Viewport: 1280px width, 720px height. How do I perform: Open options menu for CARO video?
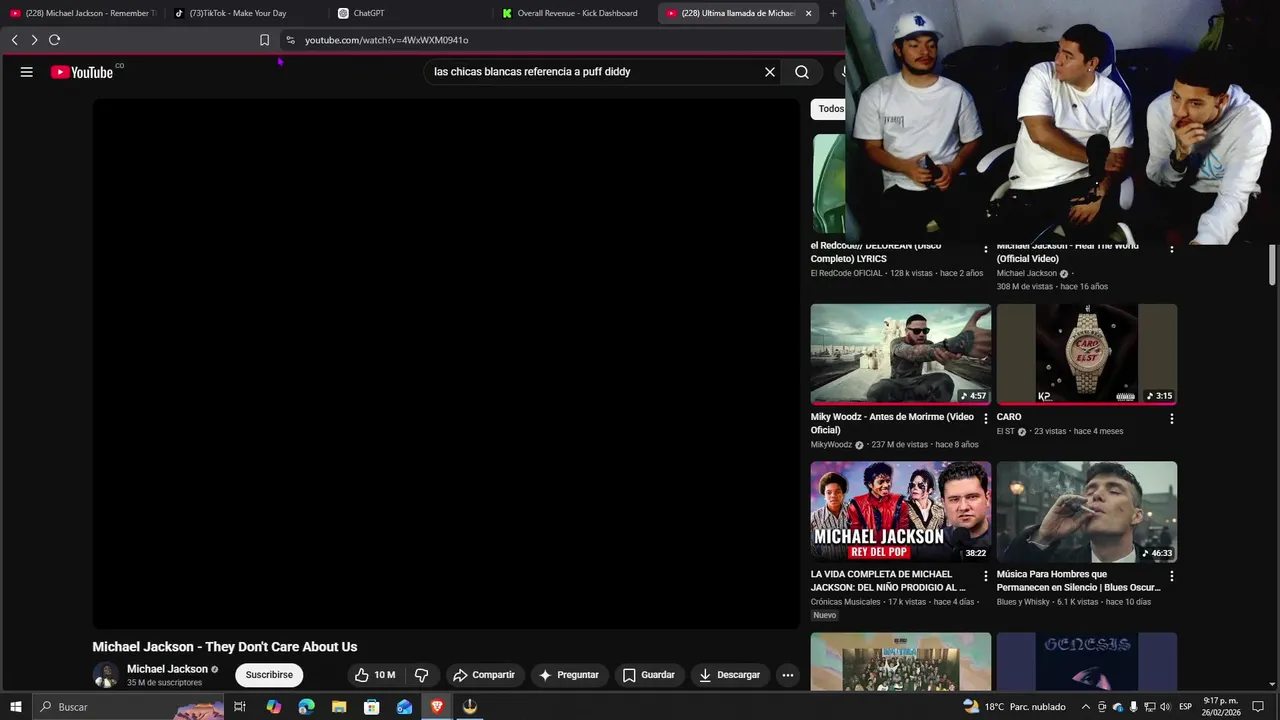(x=1172, y=419)
